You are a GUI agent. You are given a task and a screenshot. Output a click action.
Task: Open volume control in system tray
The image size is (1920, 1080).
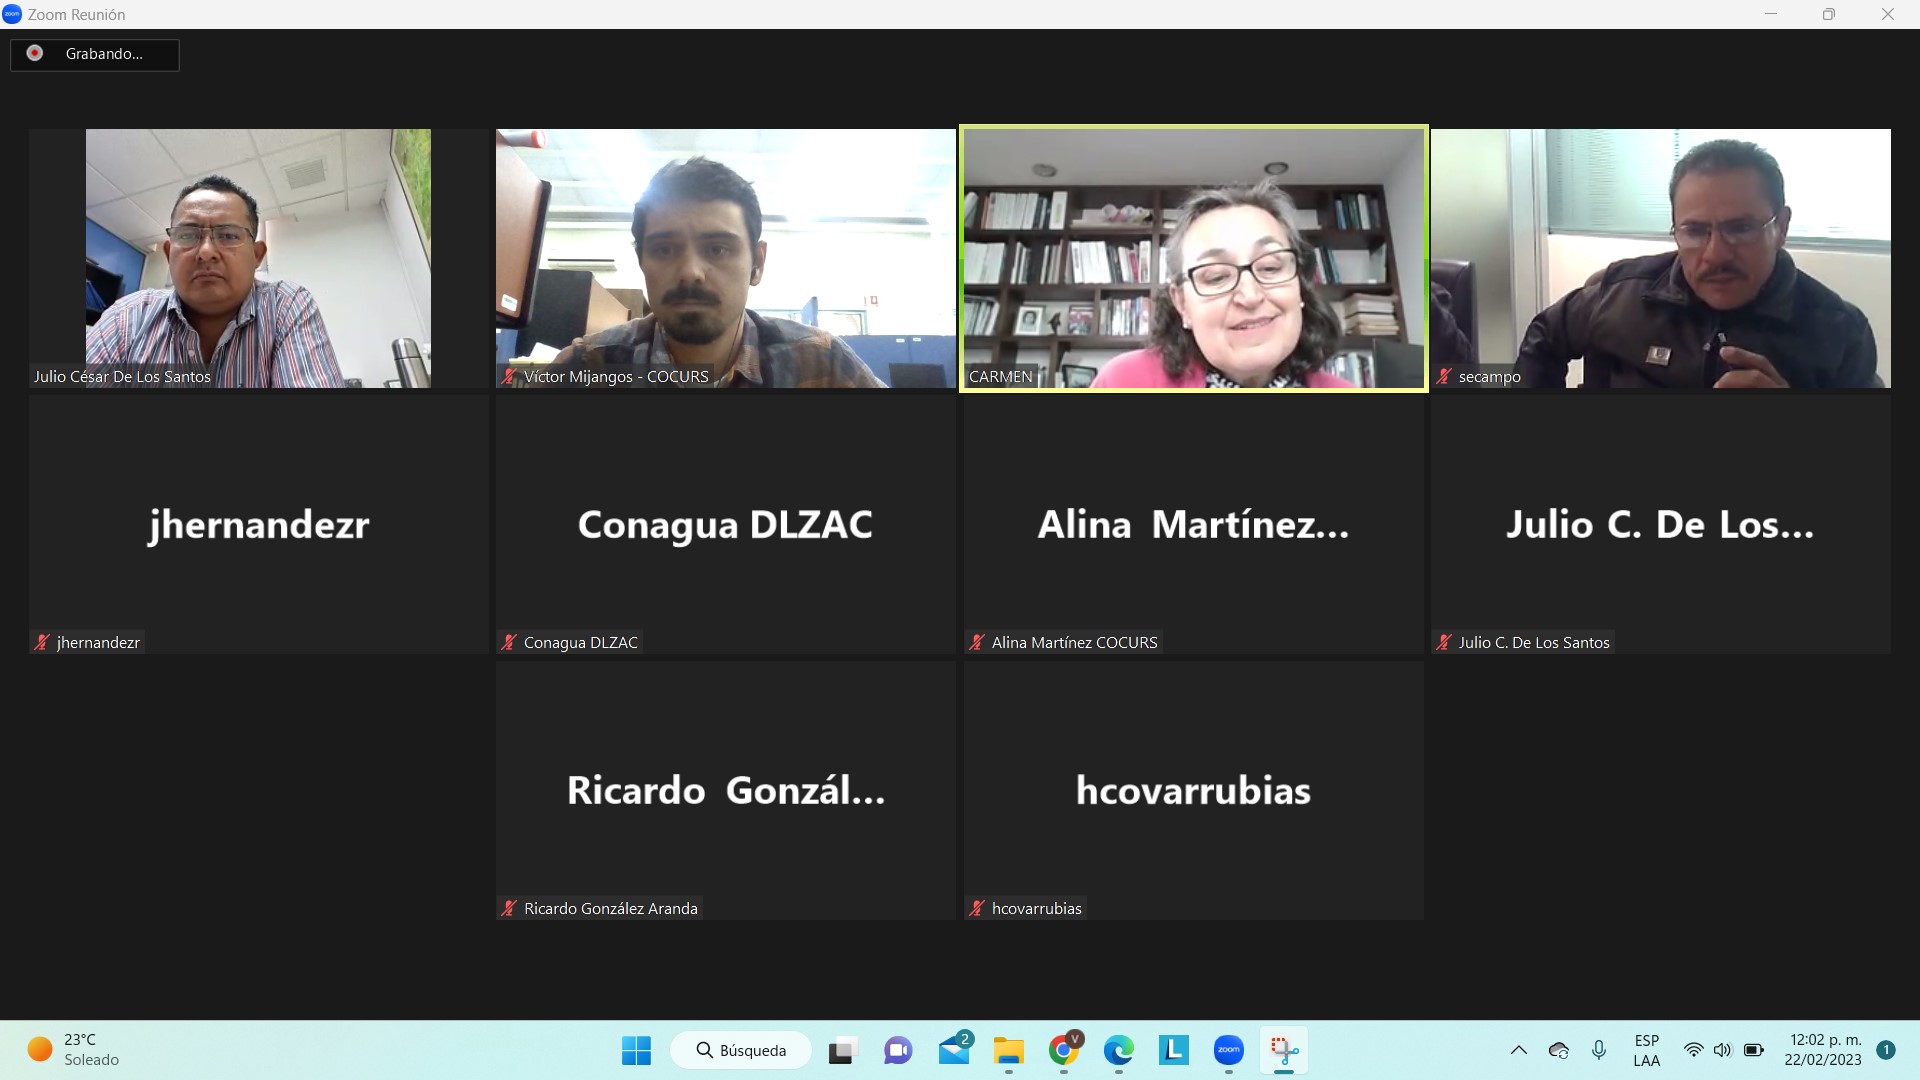[1722, 1050]
